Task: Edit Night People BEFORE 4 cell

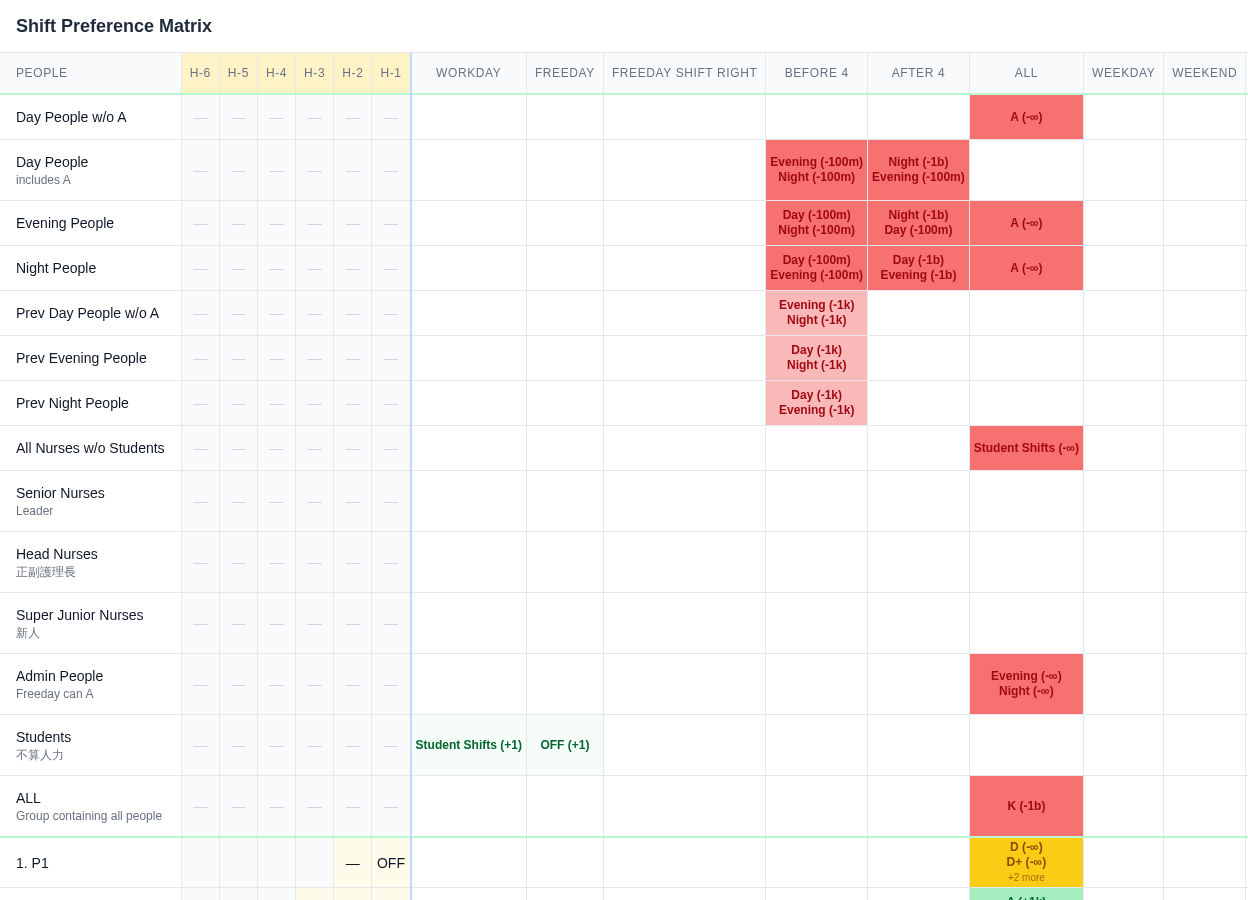Action: [x=816, y=268]
